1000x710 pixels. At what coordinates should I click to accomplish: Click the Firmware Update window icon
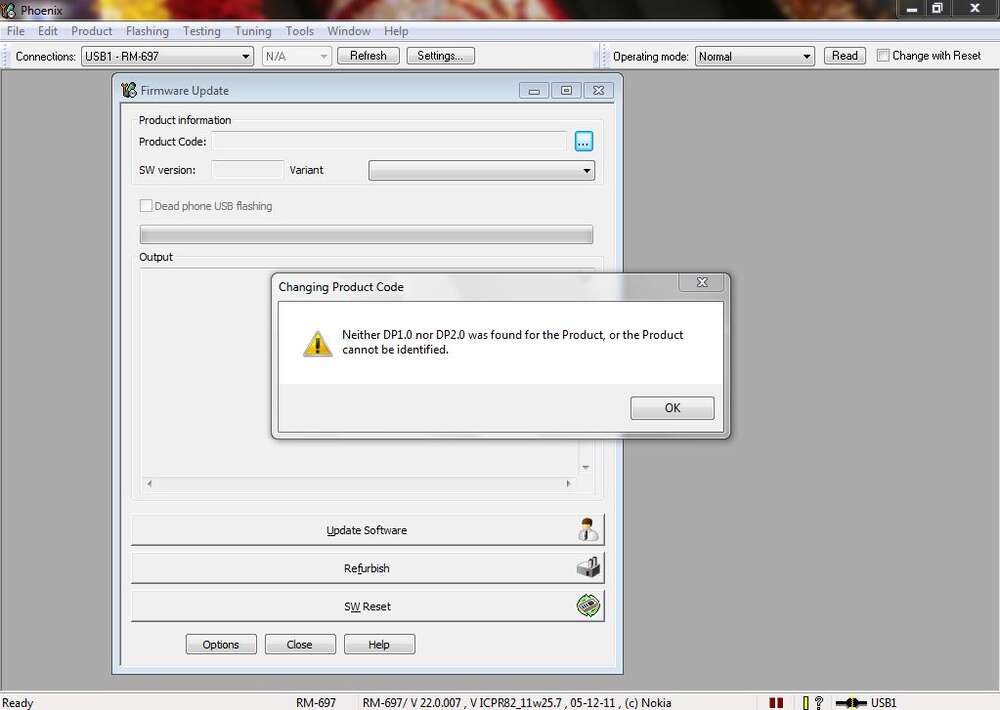tap(129, 90)
